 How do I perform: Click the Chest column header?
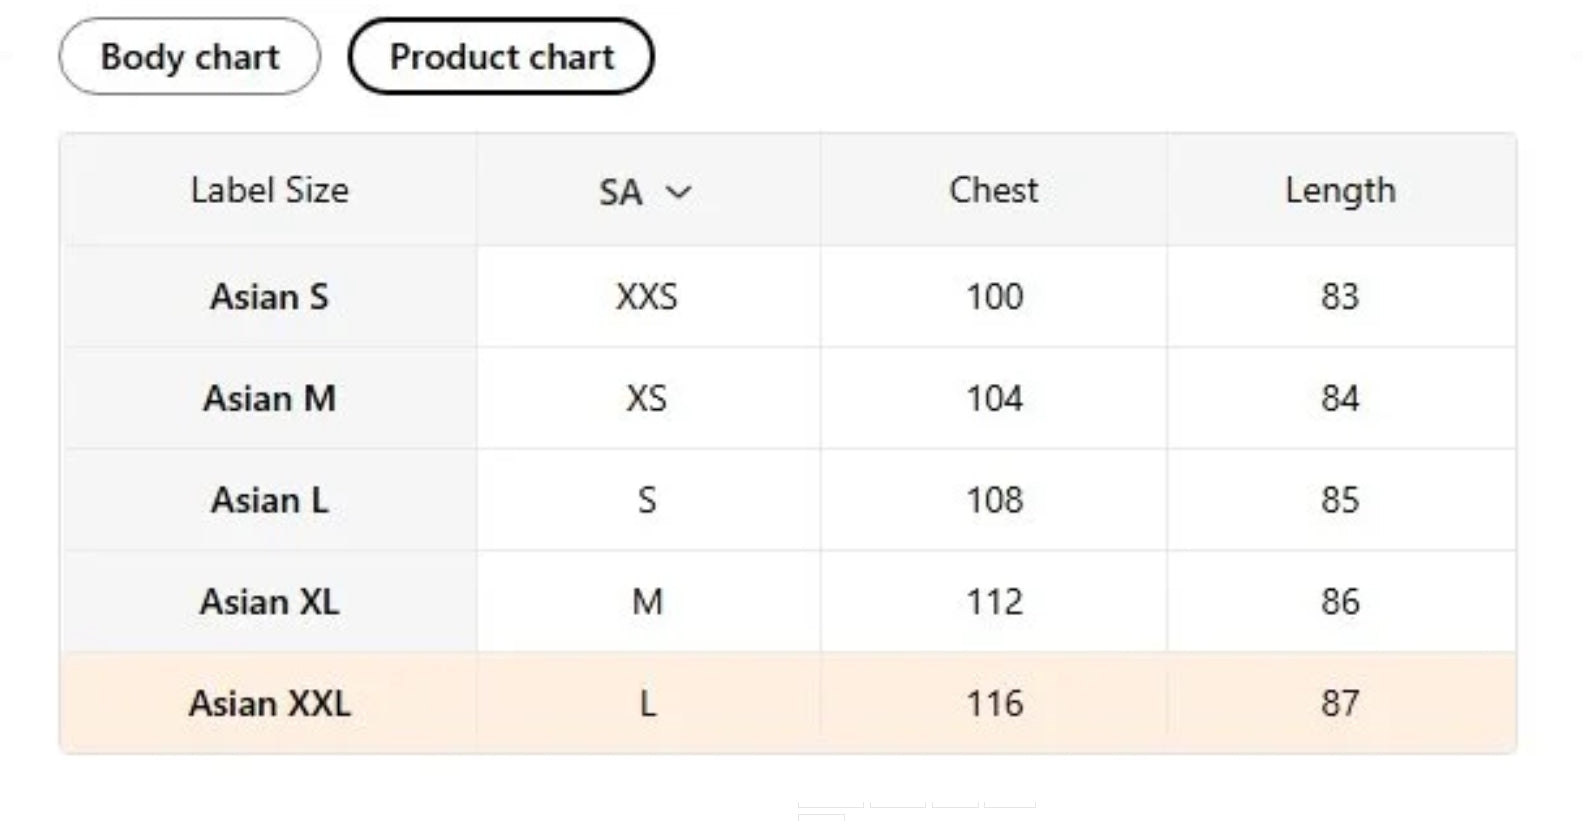pyautogui.click(x=993, y=190)
